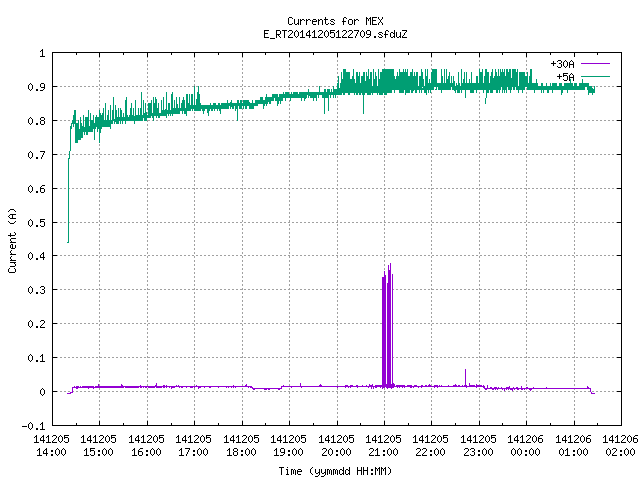Screen dimensions: 640x480
Task: Click the y-axis tick label "0.8"
Action: [x=36, y=121]
